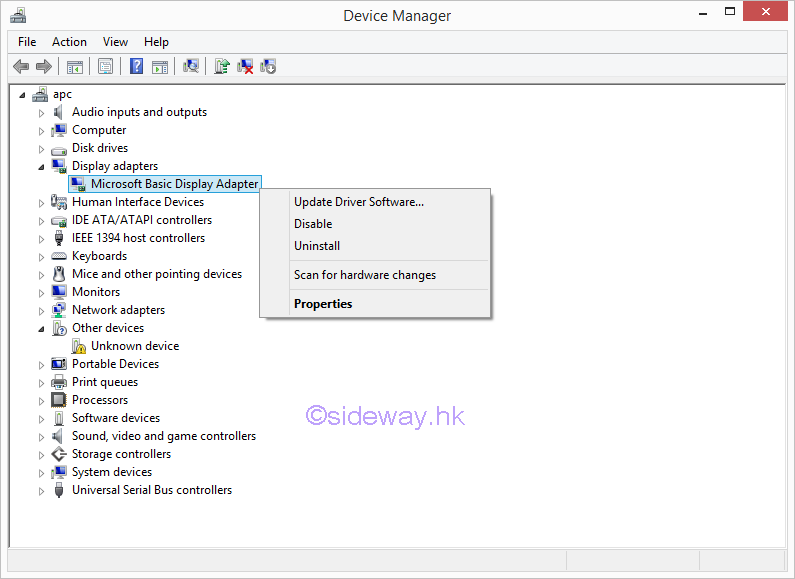Viewport: 795px width, 579px height.
Task: Select the Universal Serial Bus controllers item
Action: [x=151, y=490]
